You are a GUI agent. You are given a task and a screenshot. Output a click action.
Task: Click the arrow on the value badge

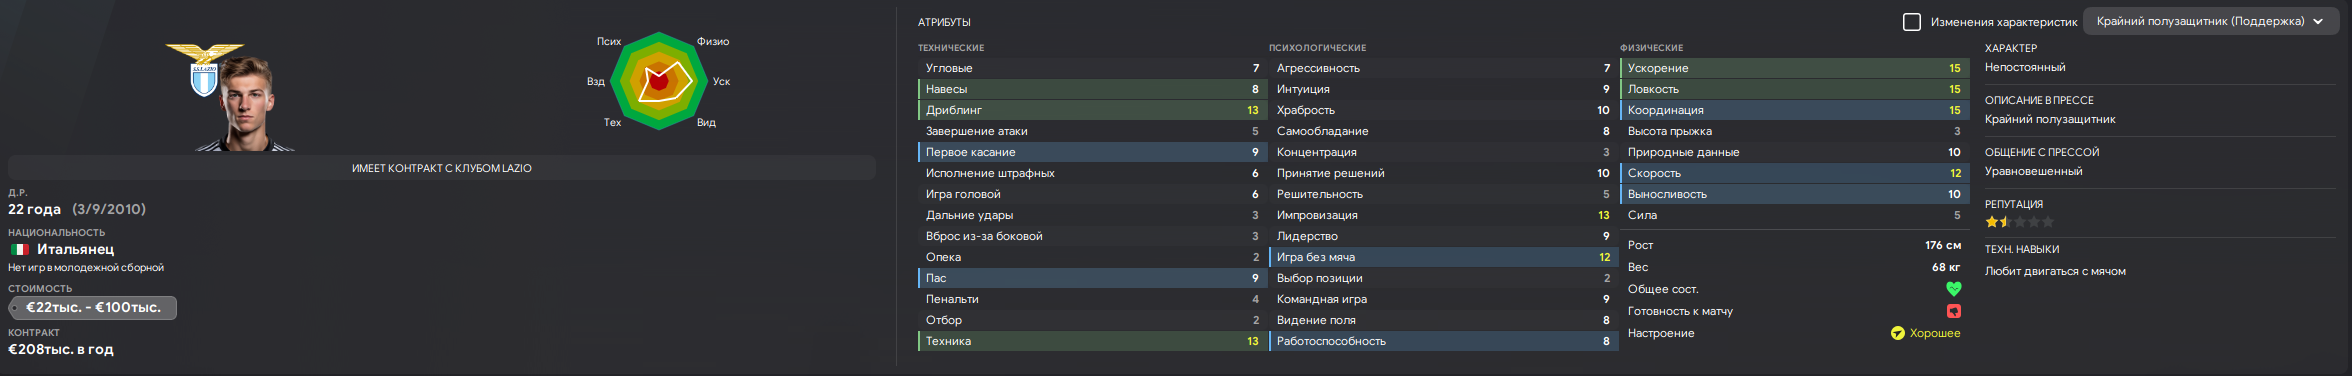(15, 308)
